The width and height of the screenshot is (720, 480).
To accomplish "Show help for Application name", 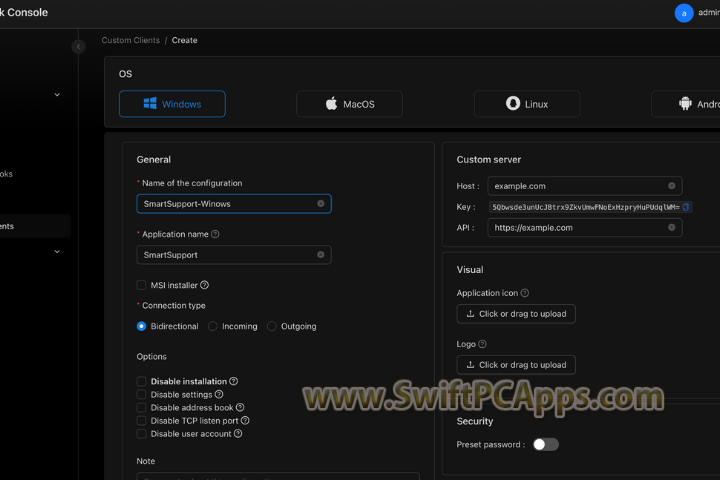I will pos(215,234).
